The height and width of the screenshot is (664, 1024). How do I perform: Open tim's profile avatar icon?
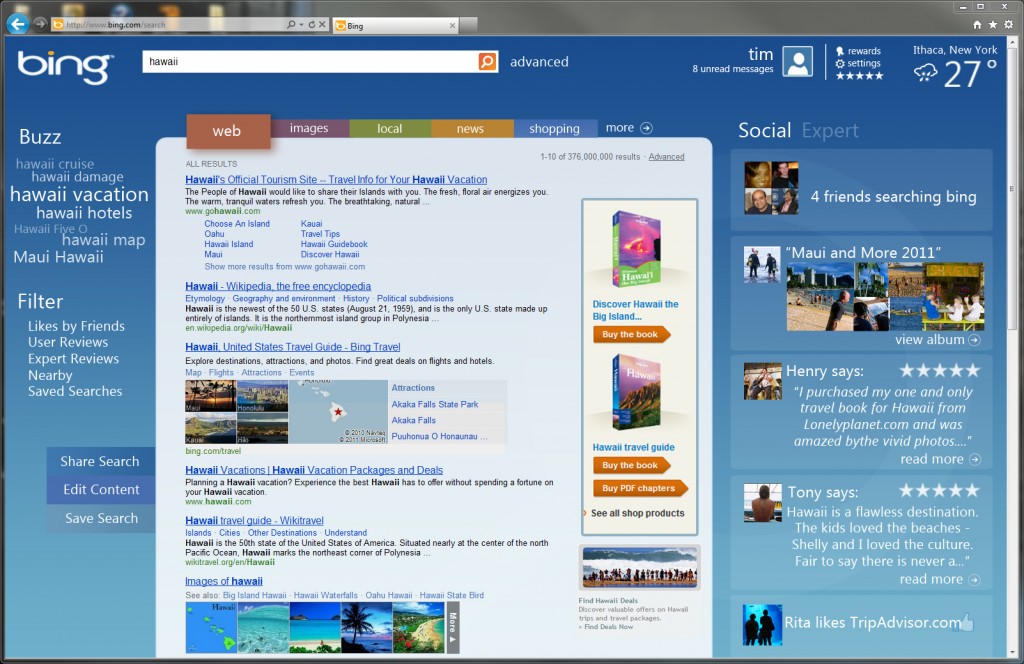click(797, 62)
